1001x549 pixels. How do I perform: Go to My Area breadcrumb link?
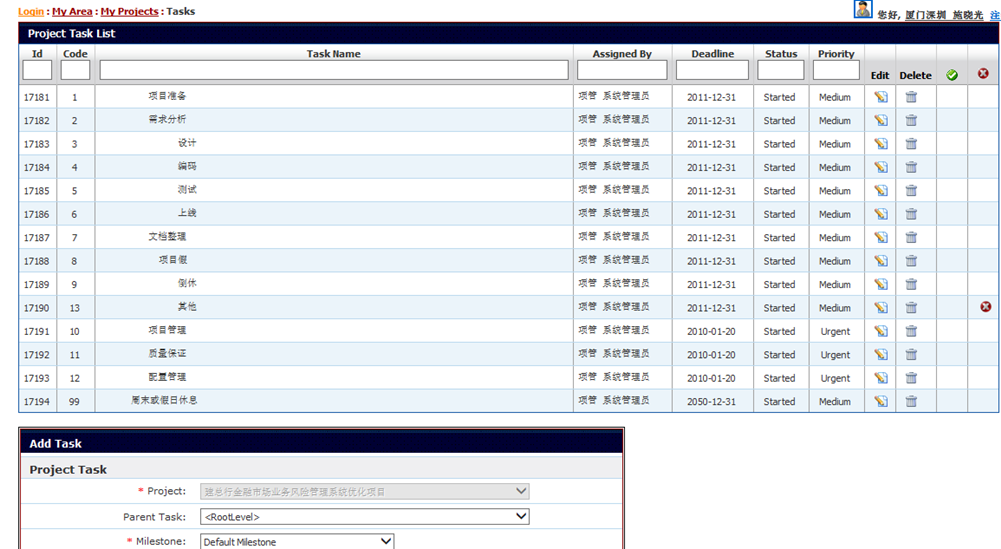pyautogui.click(x=72, y=12)
